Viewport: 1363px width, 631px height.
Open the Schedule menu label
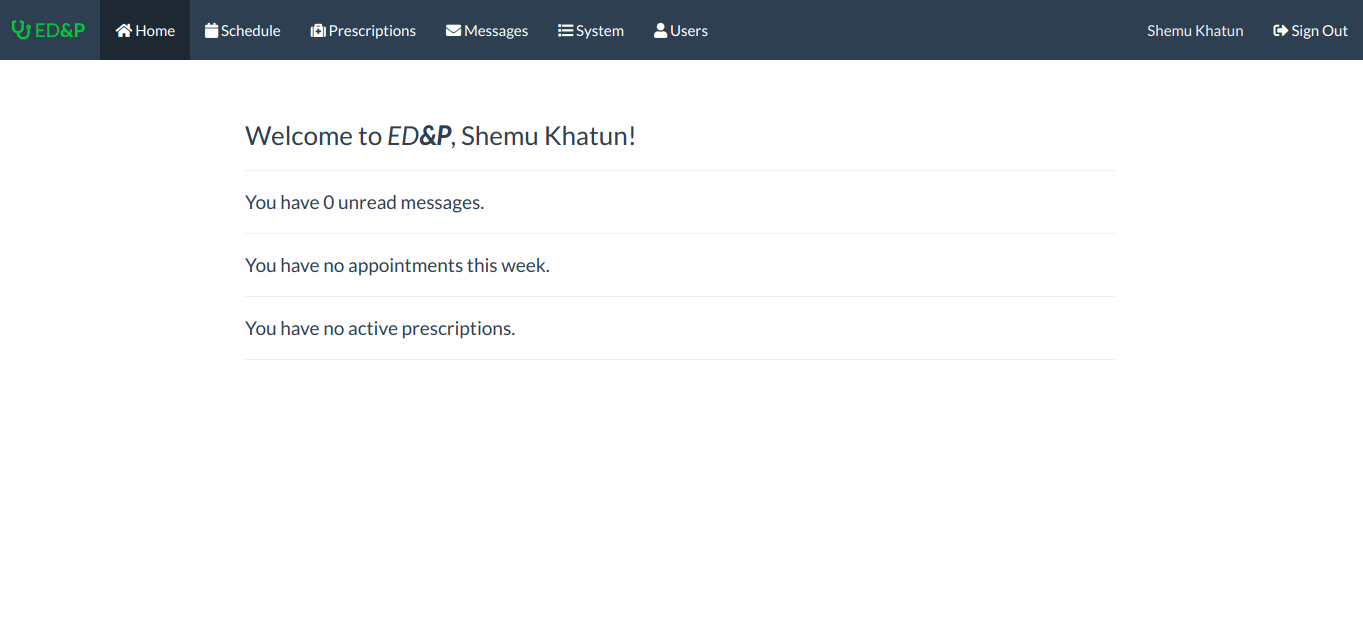click(x=251, y=31)
